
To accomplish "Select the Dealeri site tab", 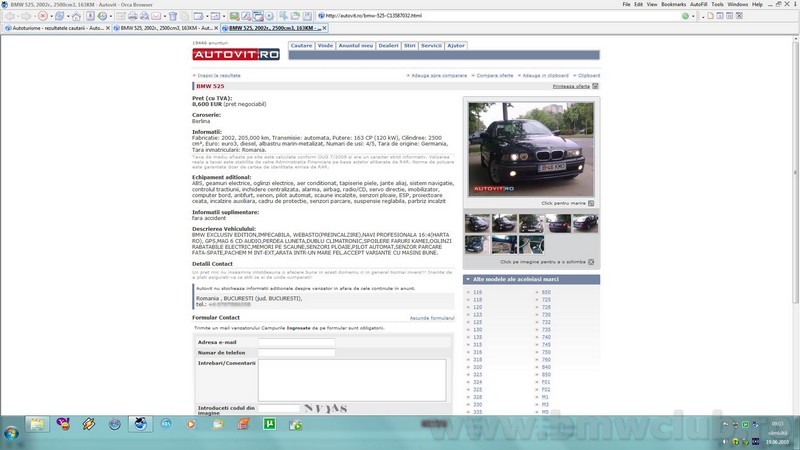I will (388, 45).
